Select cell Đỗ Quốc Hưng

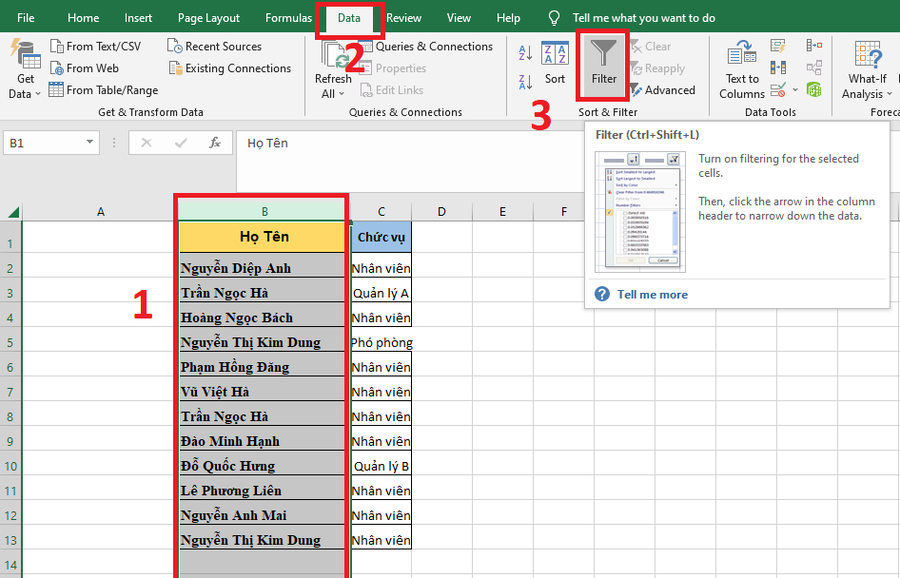click(262, 465)
